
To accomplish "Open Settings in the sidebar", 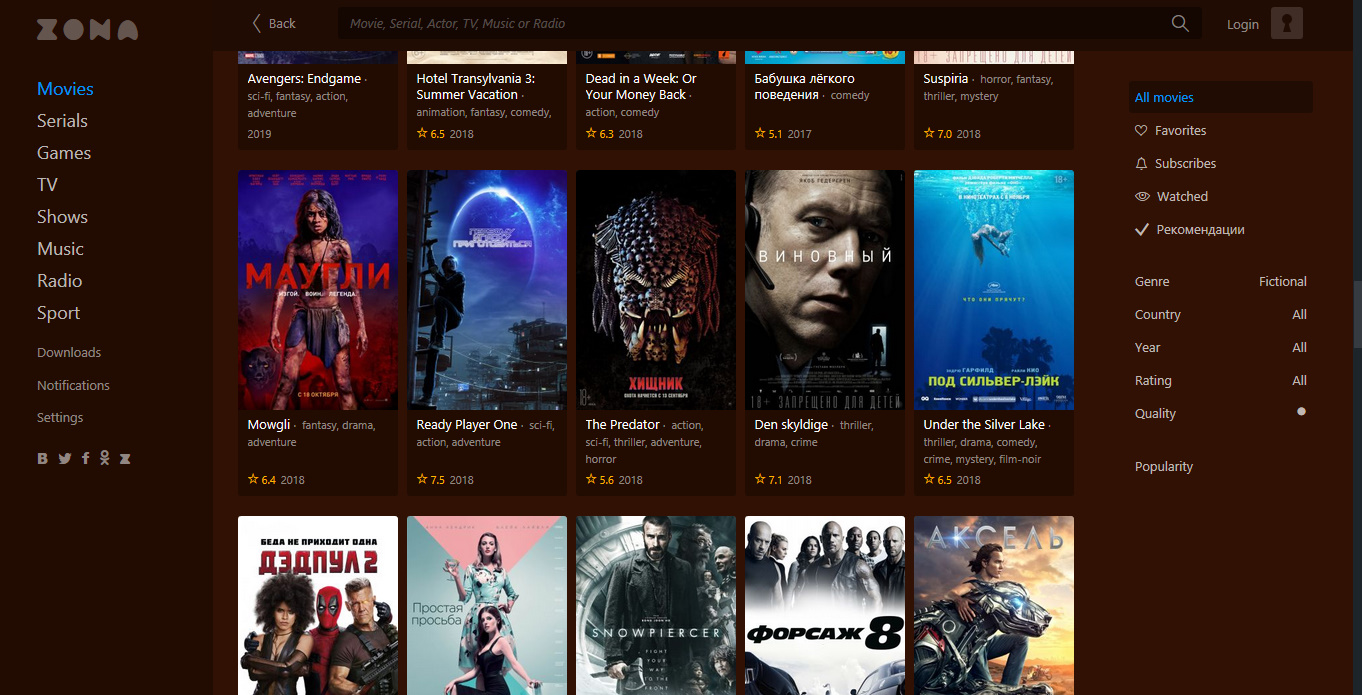I will click(x=60, y=418).
